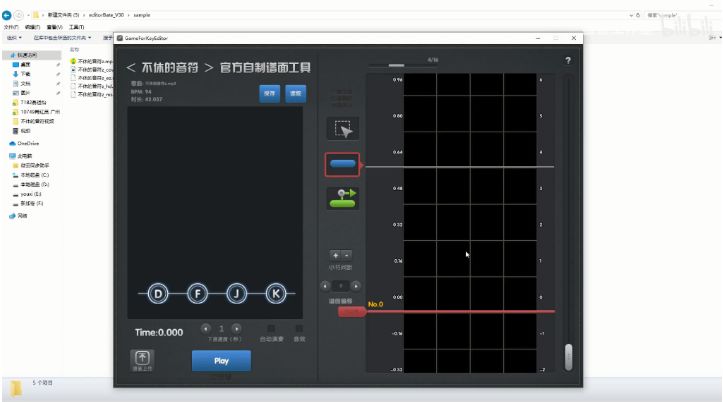The image size is (723, 402).
Task: Click the Back arrow in File Explorer
Action: click(6, 15)
